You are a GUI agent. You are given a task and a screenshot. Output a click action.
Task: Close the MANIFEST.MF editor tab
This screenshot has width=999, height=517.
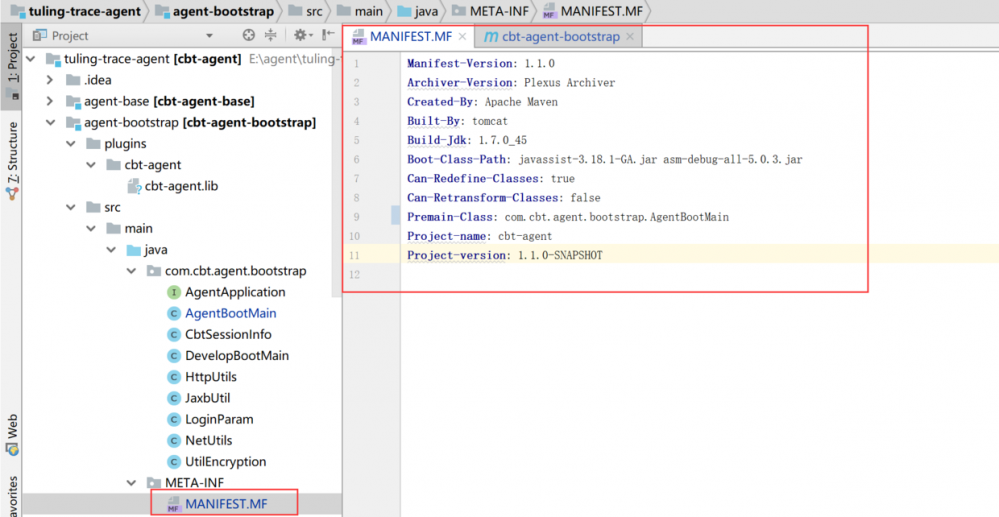point(463,36)
